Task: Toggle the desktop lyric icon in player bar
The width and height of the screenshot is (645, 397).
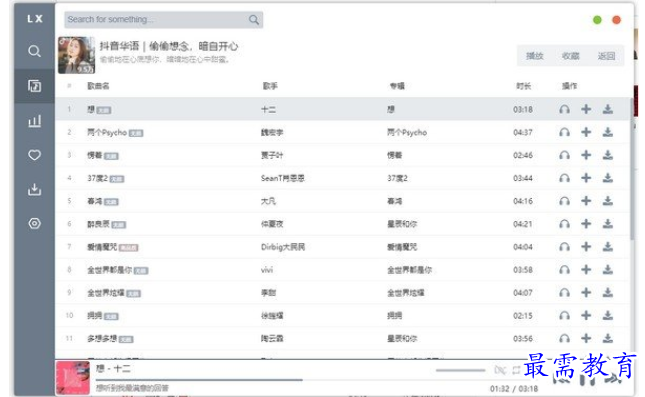Action: [x=500, y=370]
